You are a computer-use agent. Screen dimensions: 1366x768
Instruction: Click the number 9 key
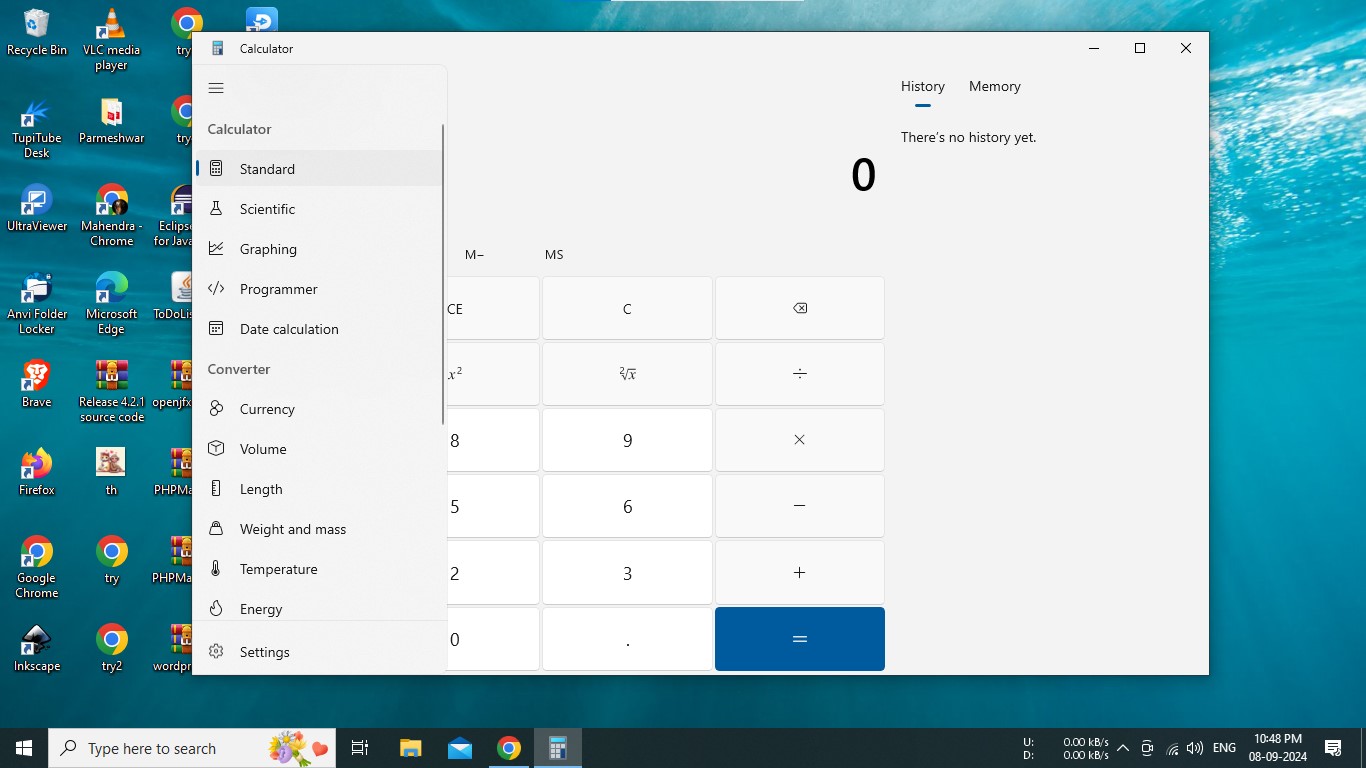[627, 440]
